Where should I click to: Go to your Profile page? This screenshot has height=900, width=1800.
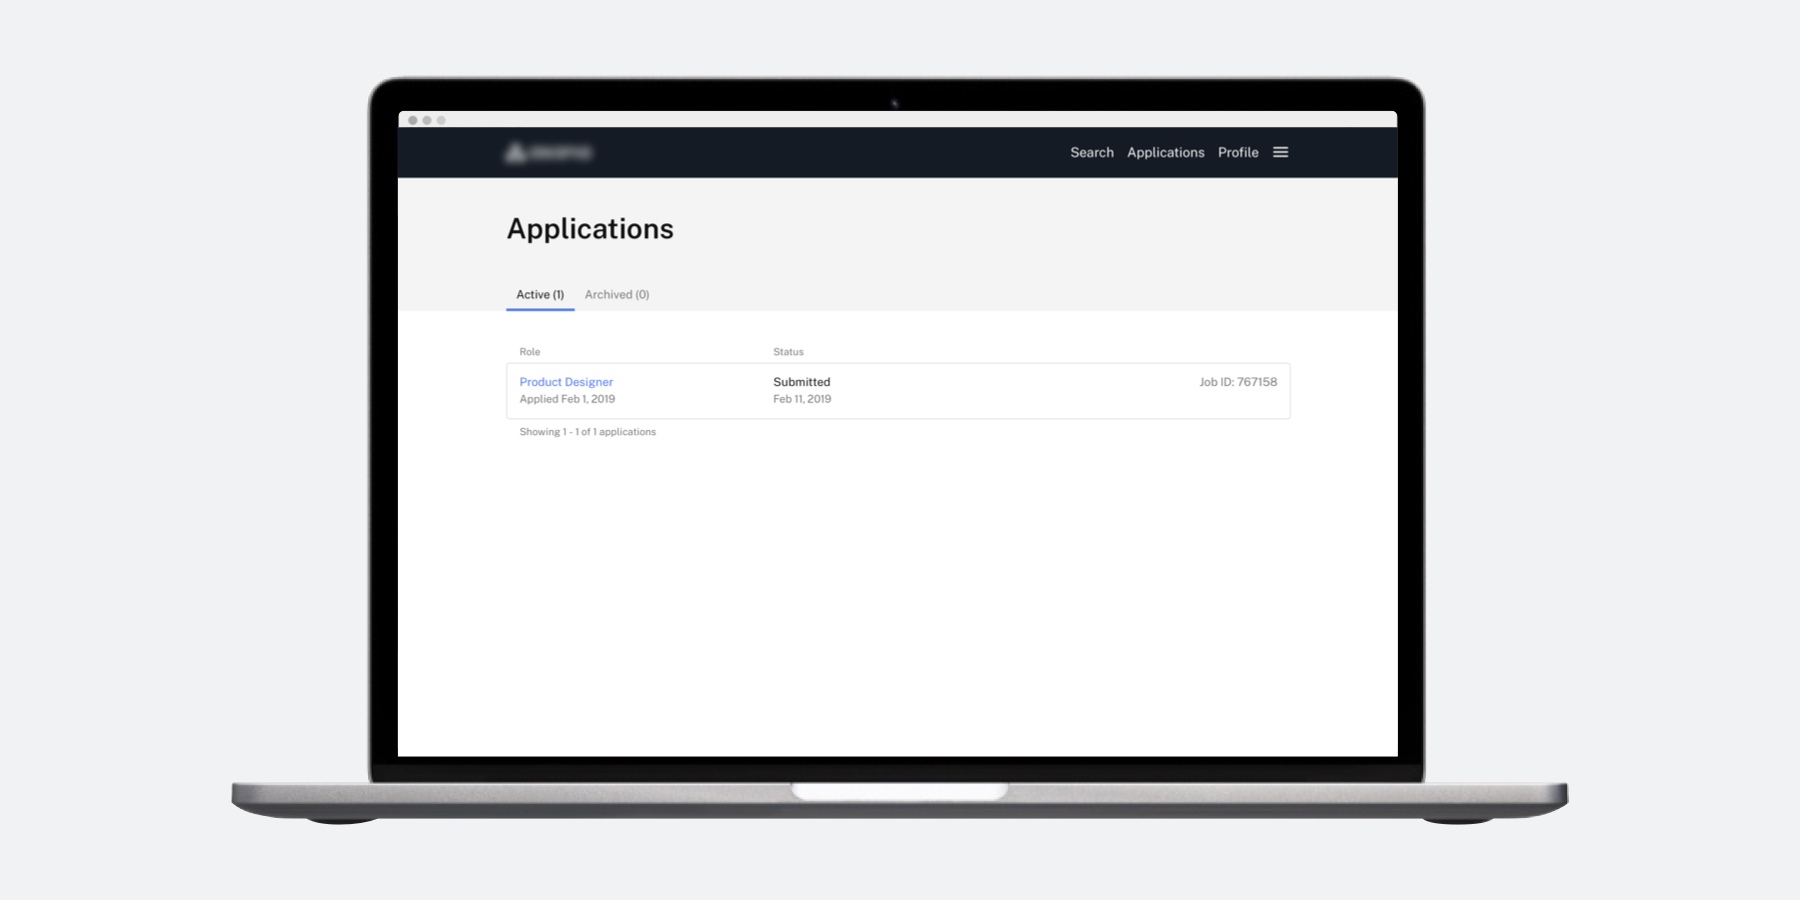click(x=1238, y=152)
